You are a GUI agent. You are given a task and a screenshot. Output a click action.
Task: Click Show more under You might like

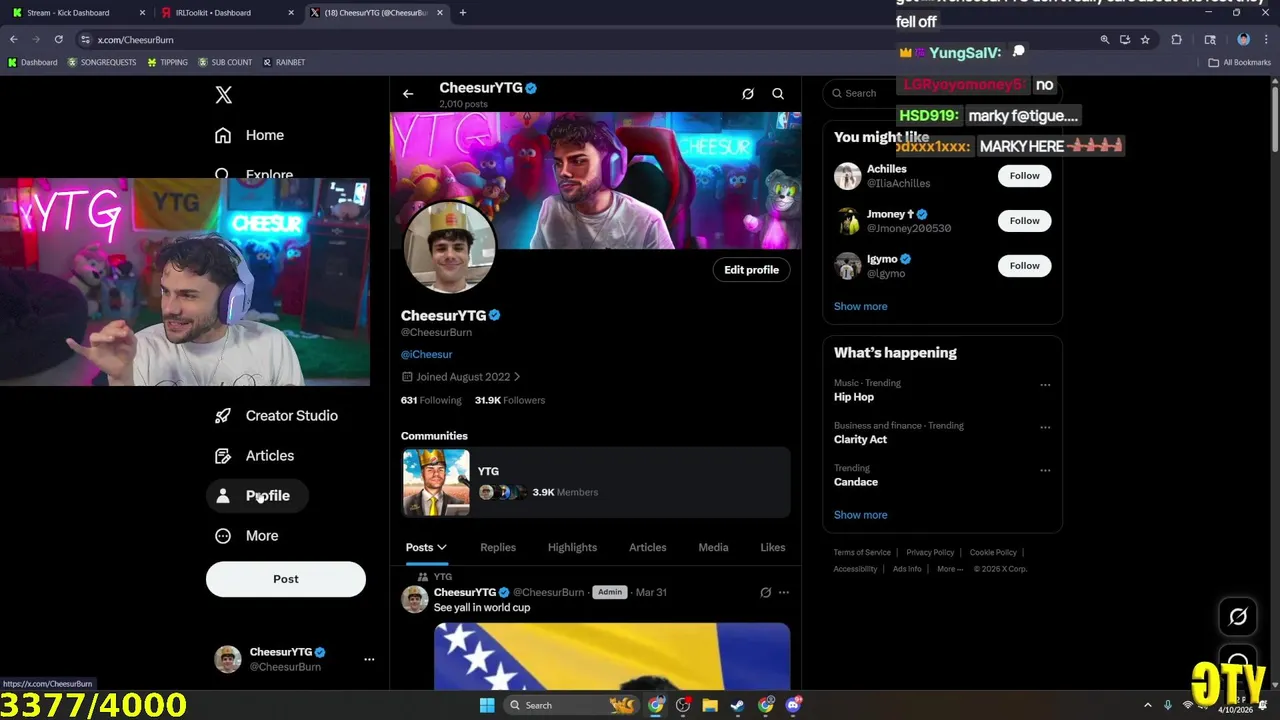860,306
